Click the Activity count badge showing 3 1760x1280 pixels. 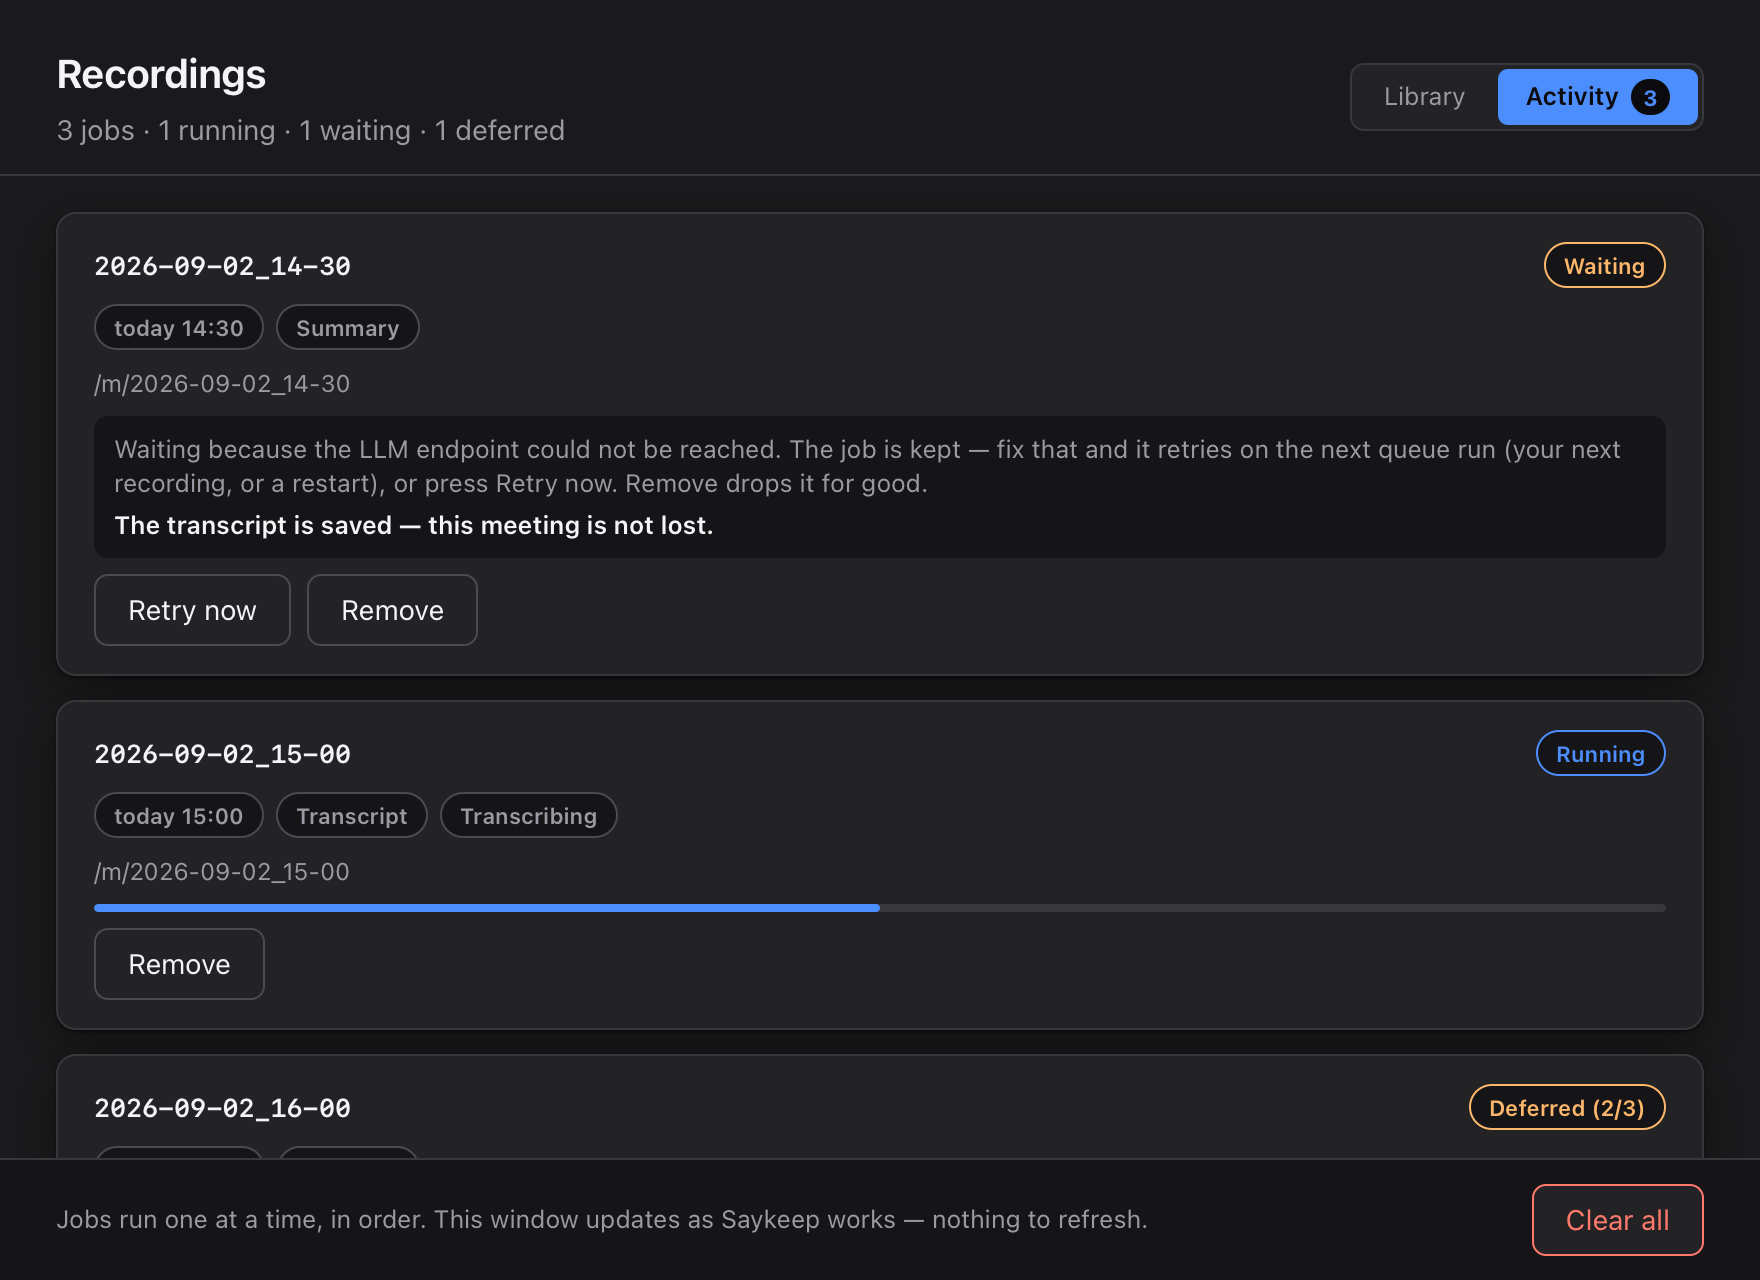[x=1650, y=97]
